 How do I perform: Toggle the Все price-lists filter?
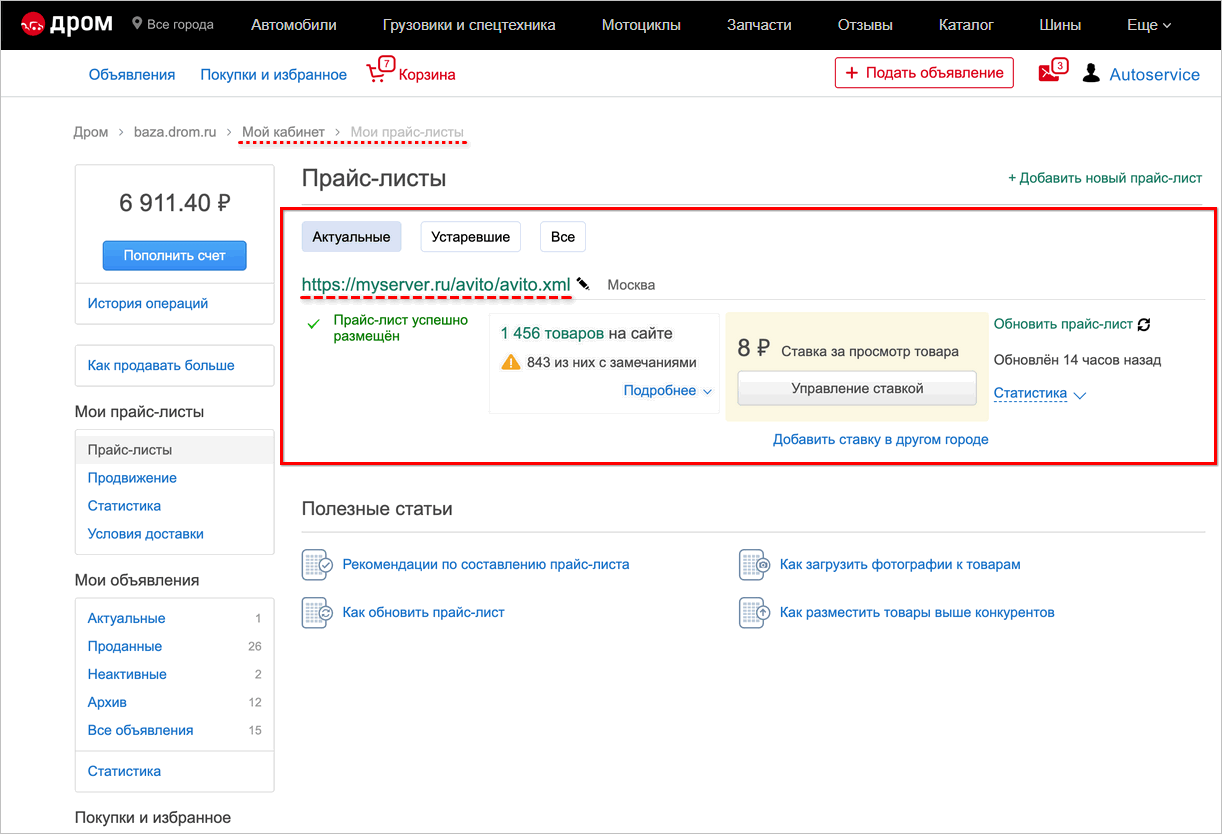coord(563,237)
